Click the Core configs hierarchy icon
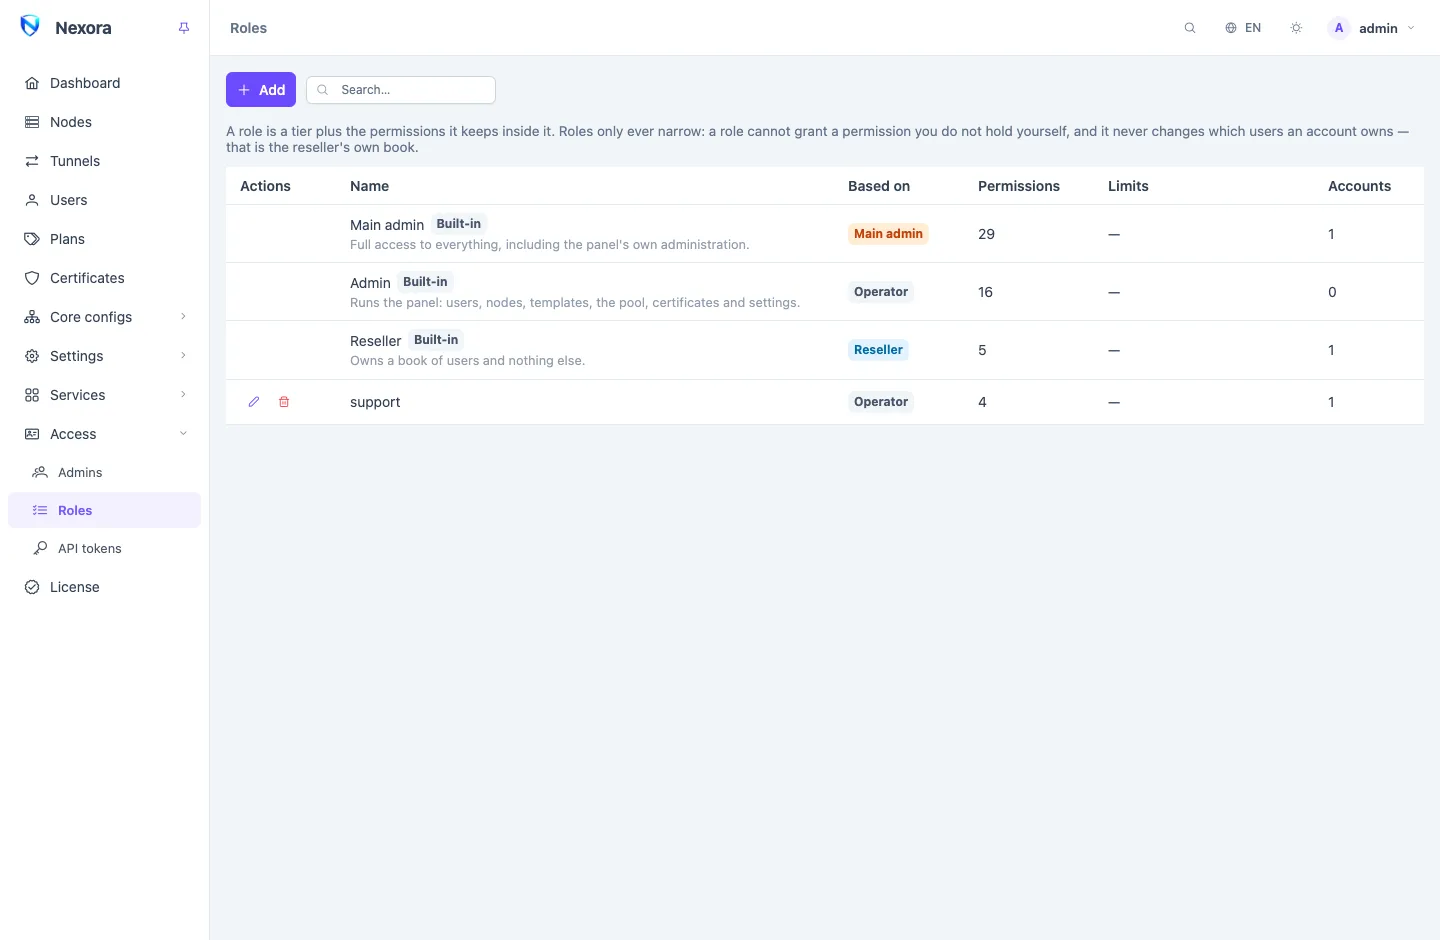 coord(32,317)
